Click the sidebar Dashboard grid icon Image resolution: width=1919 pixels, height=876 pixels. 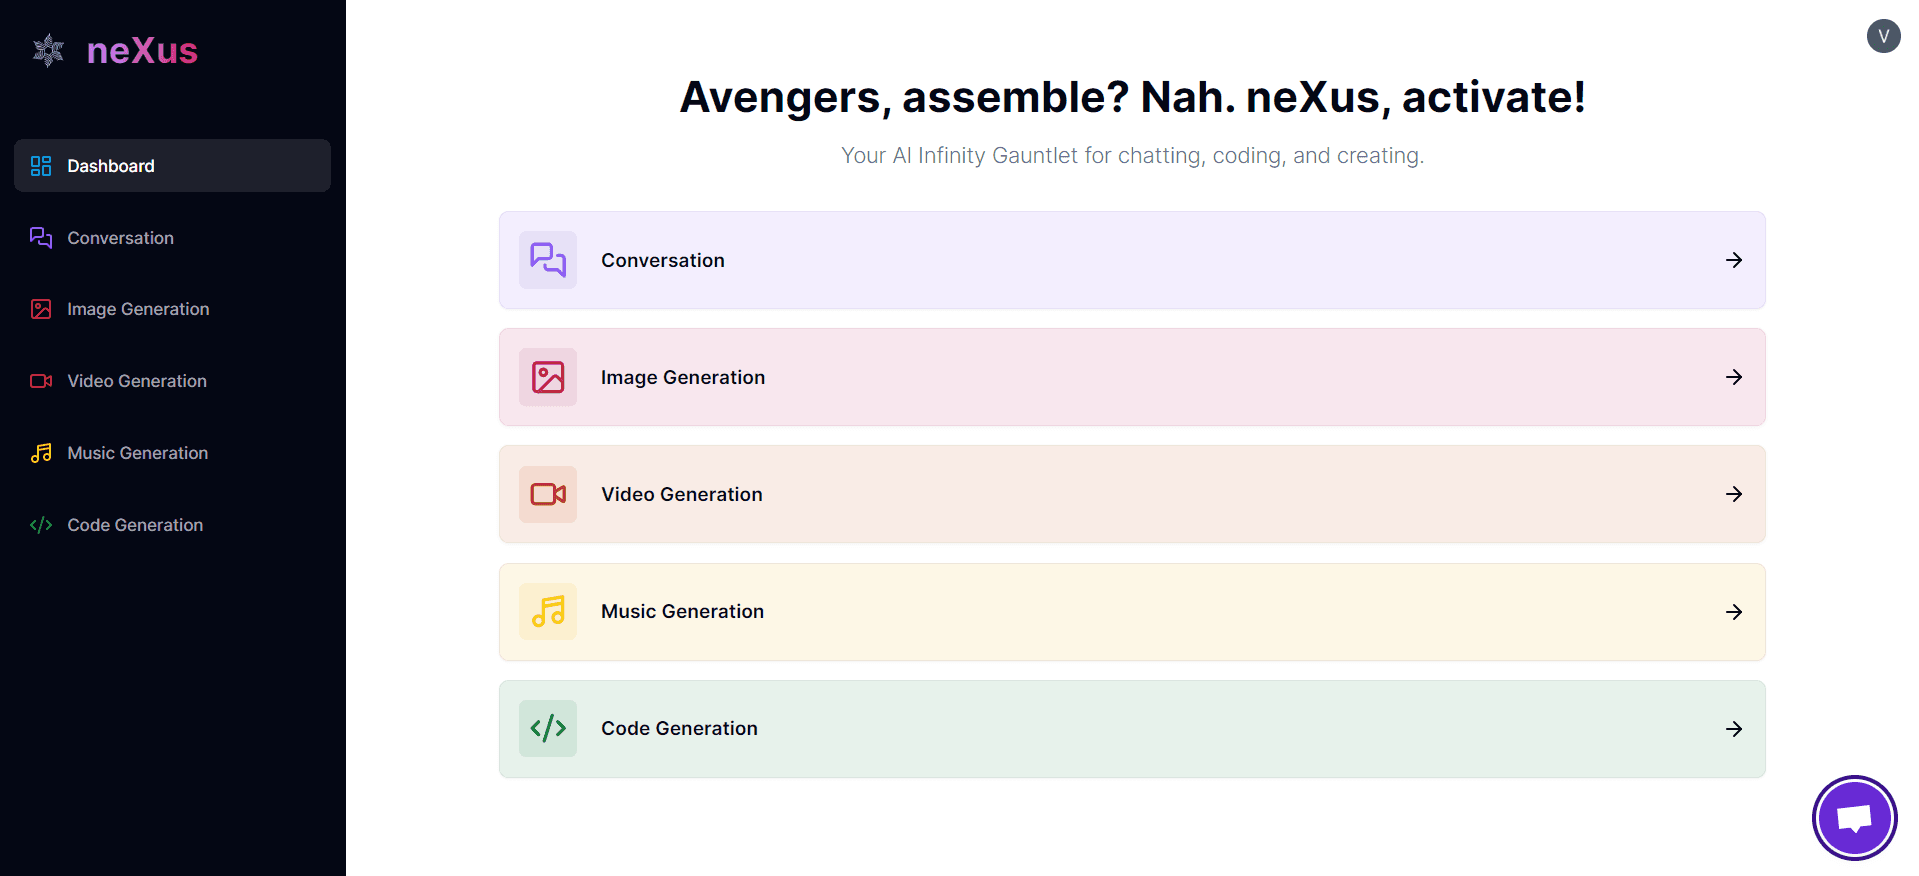[41, 166]
